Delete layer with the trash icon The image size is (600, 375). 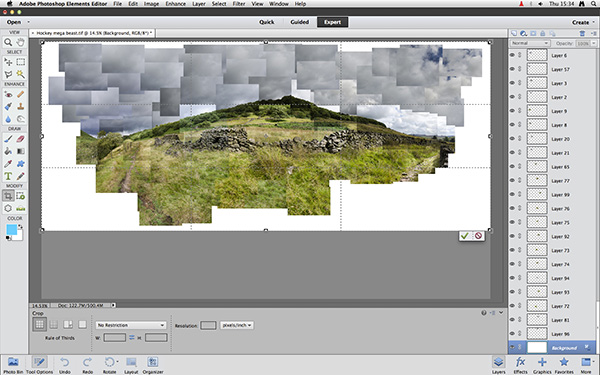582,33
